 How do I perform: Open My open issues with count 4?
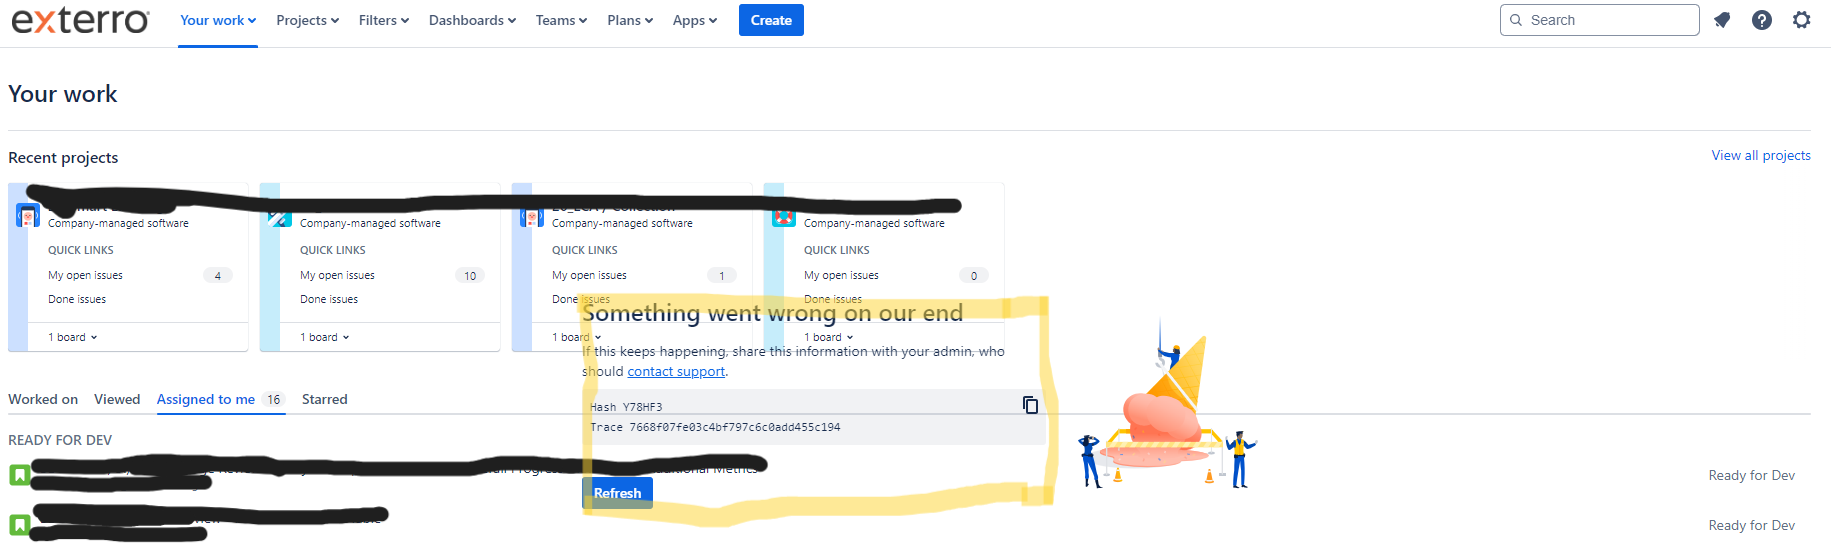tap(140, 275)
